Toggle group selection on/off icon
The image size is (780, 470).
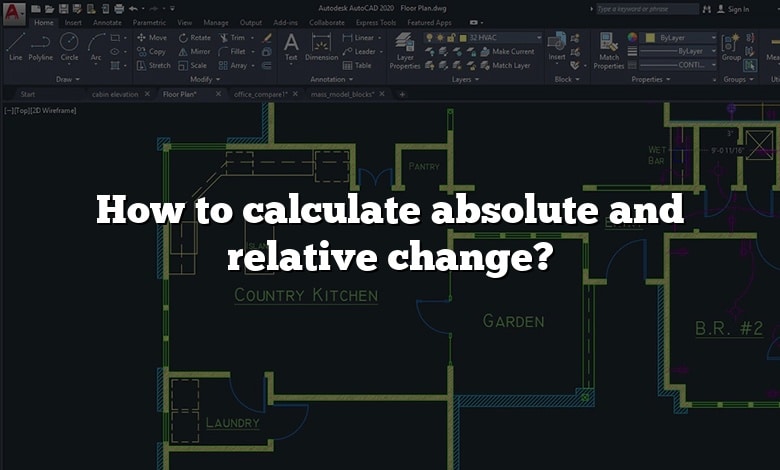[x=750, y=65]
